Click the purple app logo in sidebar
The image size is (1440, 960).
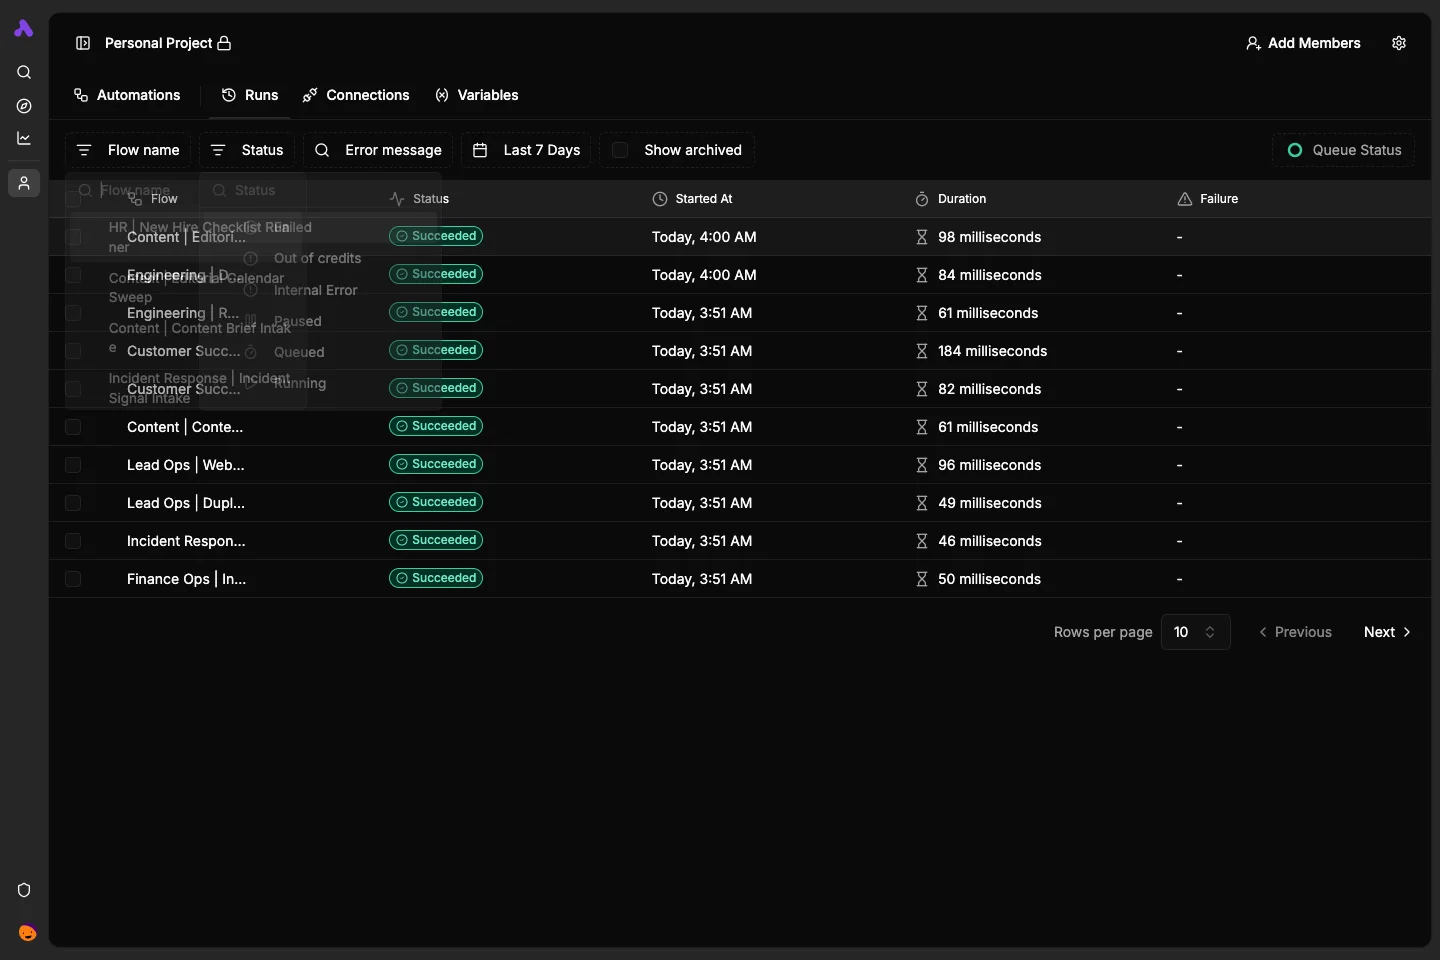[x=24, y=29]
